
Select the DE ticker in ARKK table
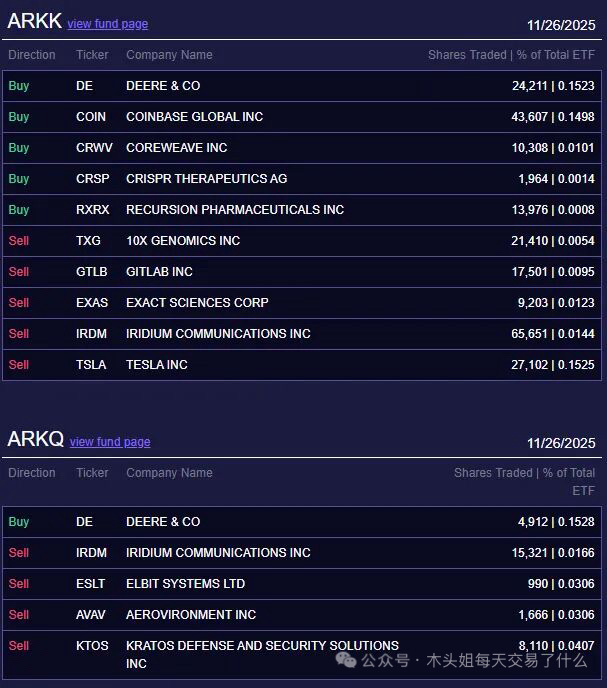pos(84,86)
